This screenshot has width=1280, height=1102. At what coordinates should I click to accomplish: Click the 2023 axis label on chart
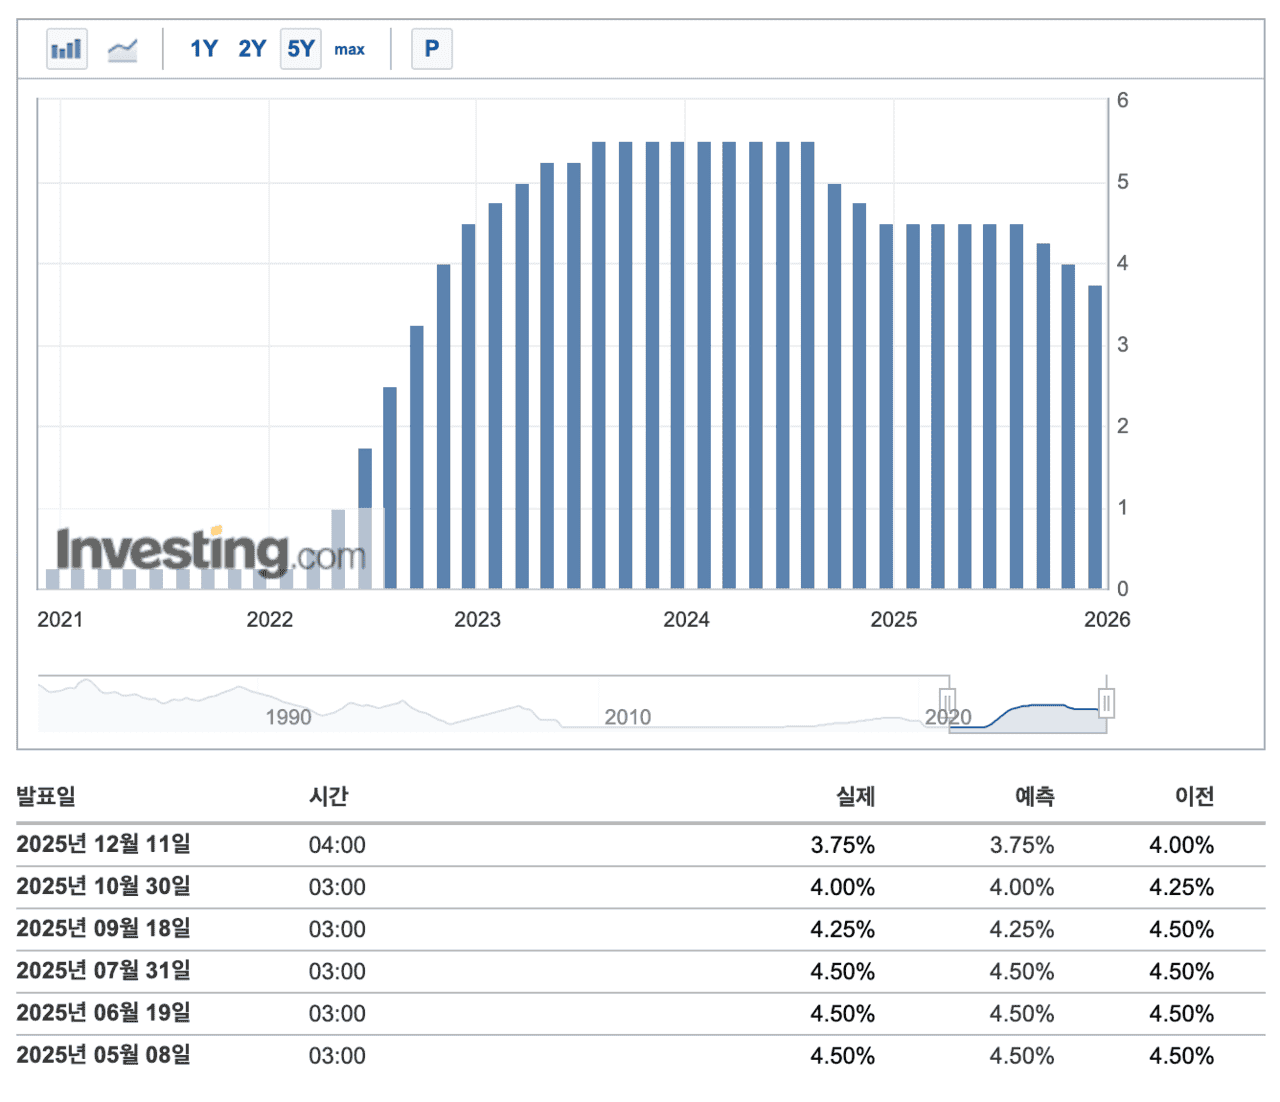click(x=478, y=619)
